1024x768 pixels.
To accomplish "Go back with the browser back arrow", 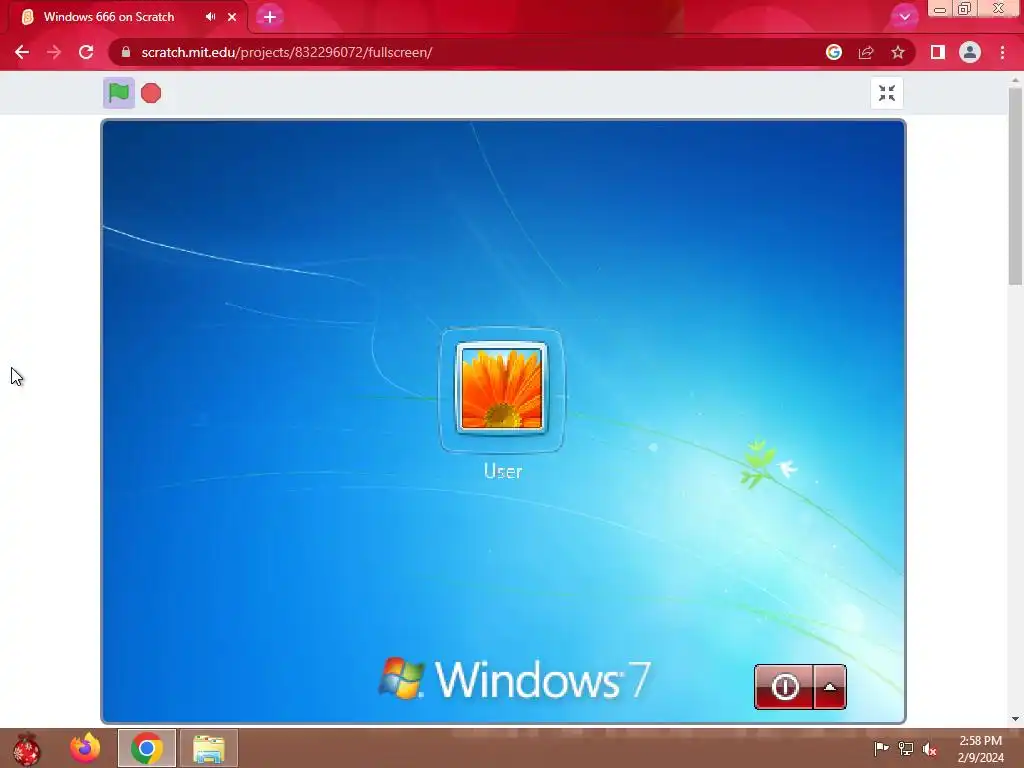I will point(22,52).
